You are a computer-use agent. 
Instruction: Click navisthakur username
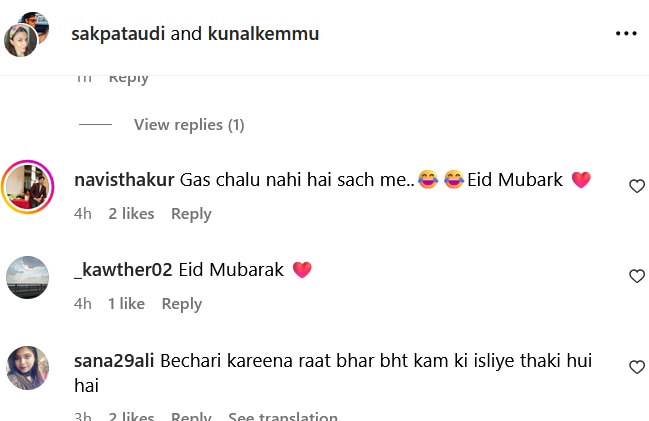[125, 181]
